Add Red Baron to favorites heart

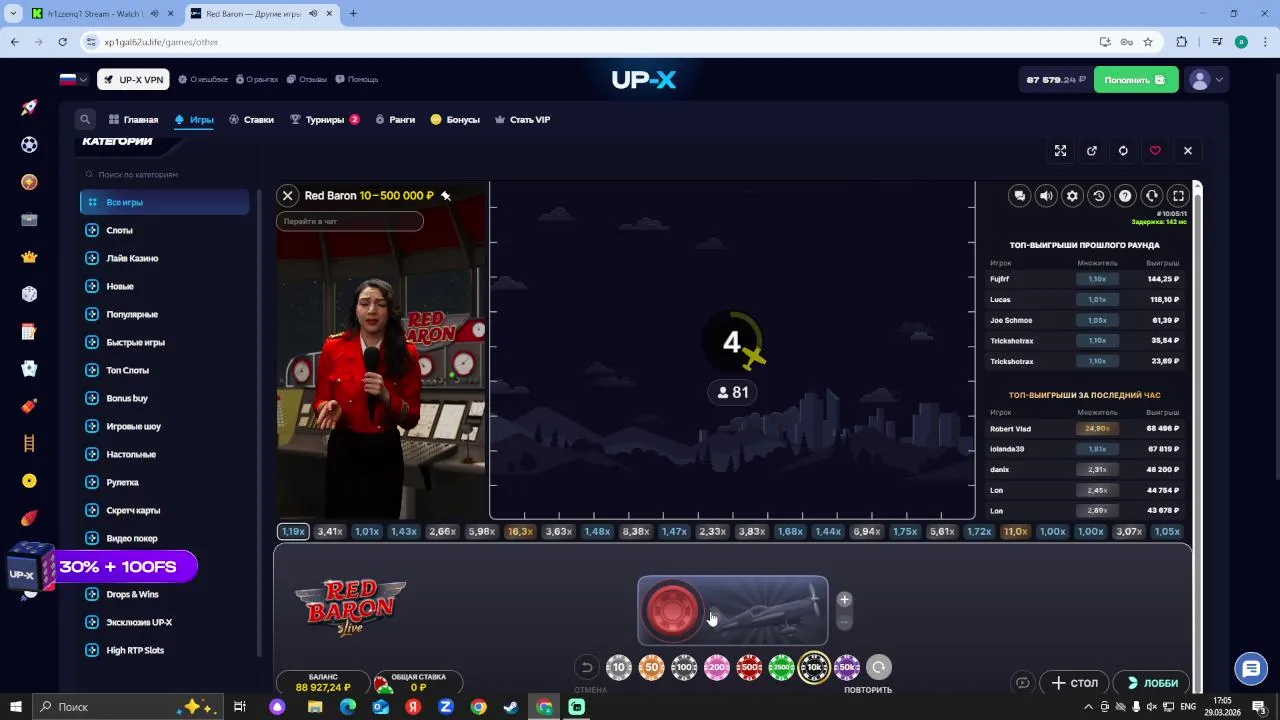[1155, 151]
